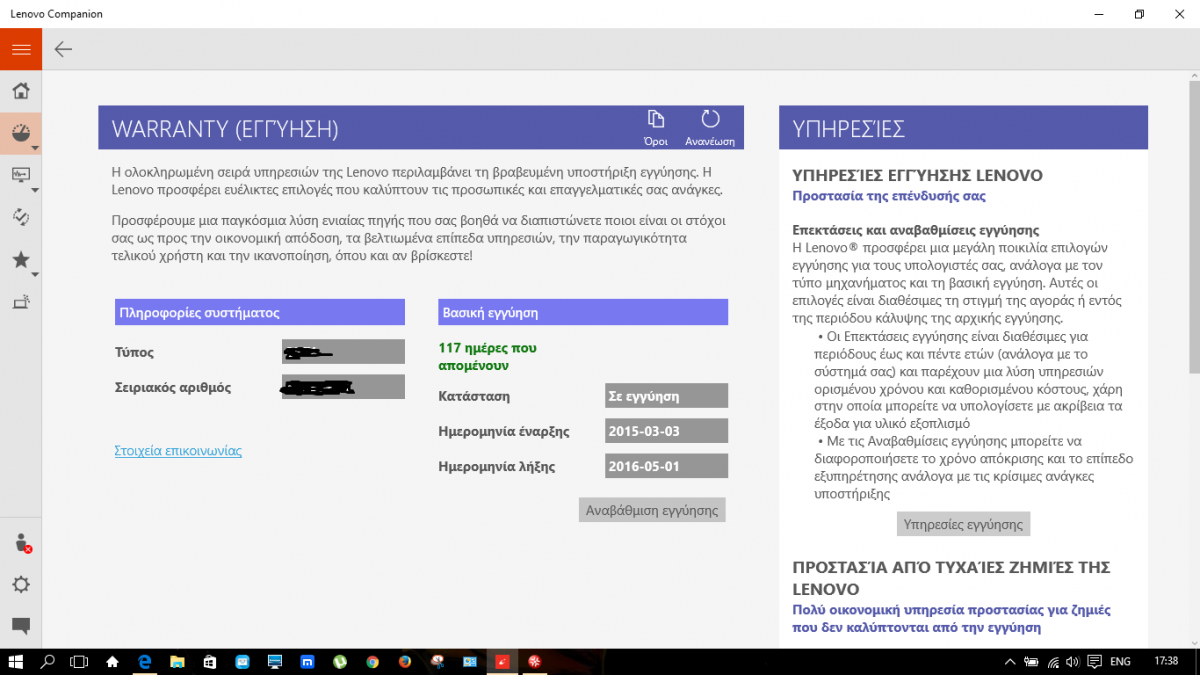Click the WARRANTY (ΕΓΓΎΗΣΗ) title
Screen dimensions: 1200x675
(x=225, y=129)
